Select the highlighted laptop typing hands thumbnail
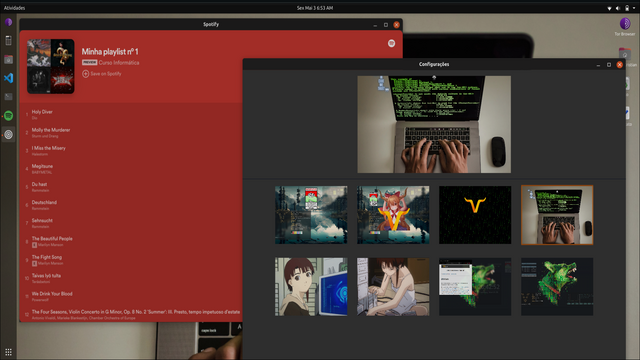 pos(557,215)
